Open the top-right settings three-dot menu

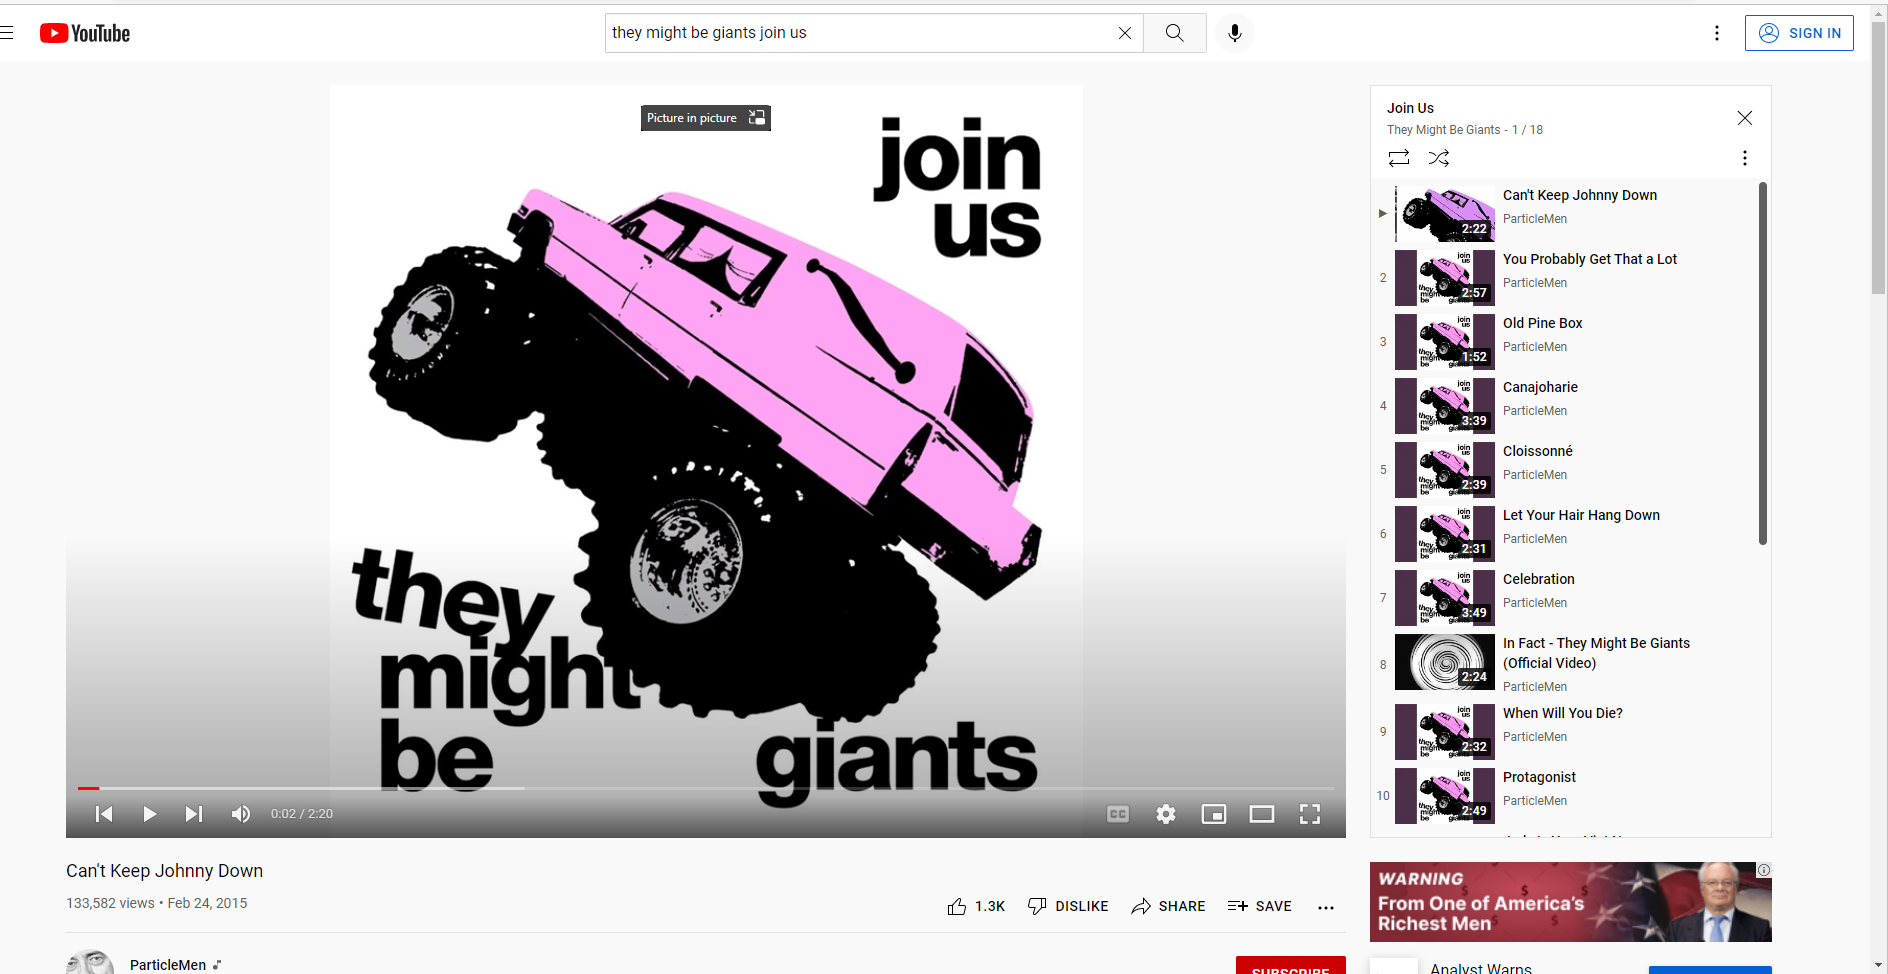tap(1716, 33)
